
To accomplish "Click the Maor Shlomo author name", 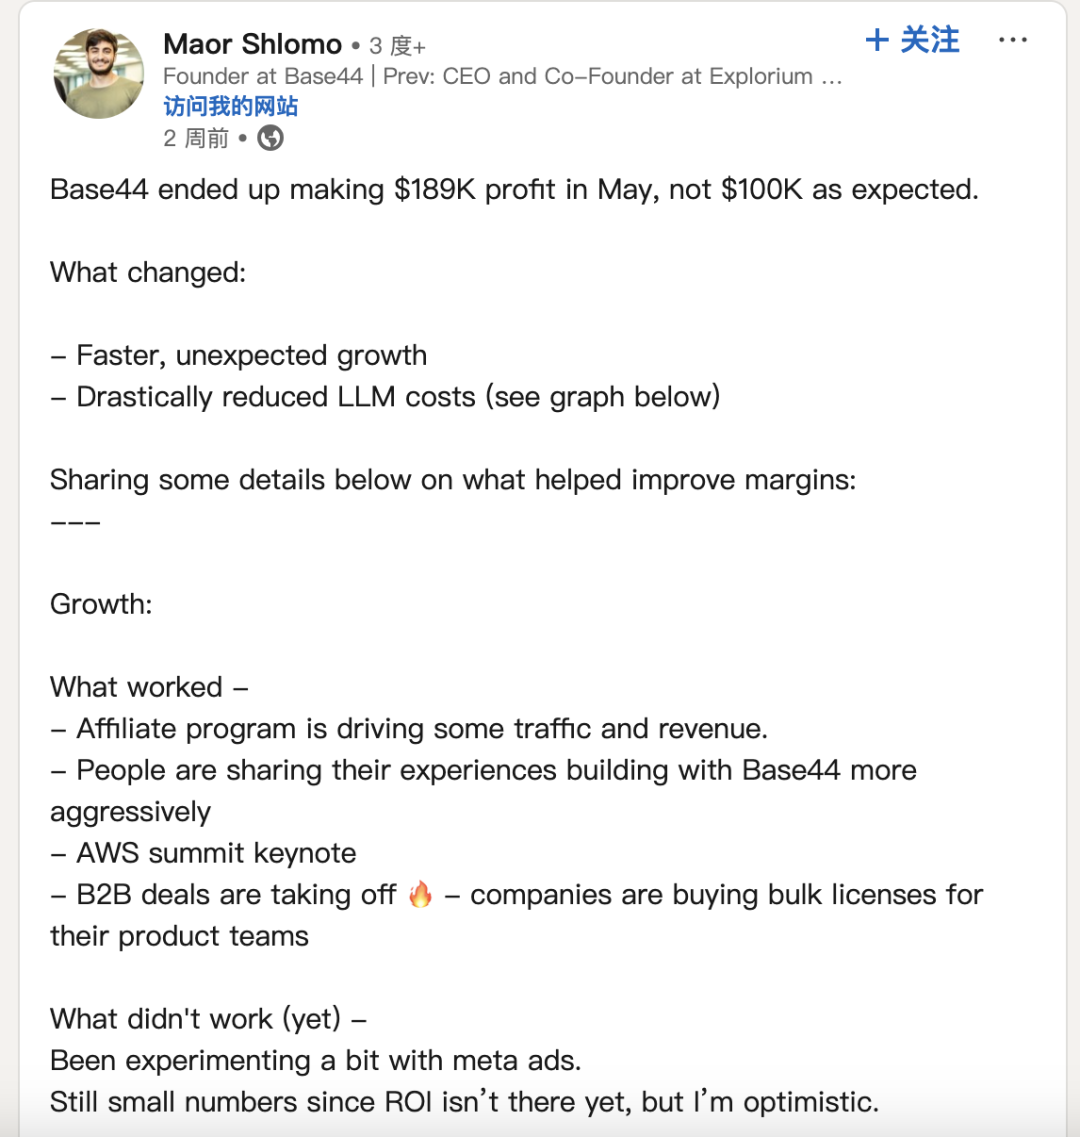I will (252, 44).
